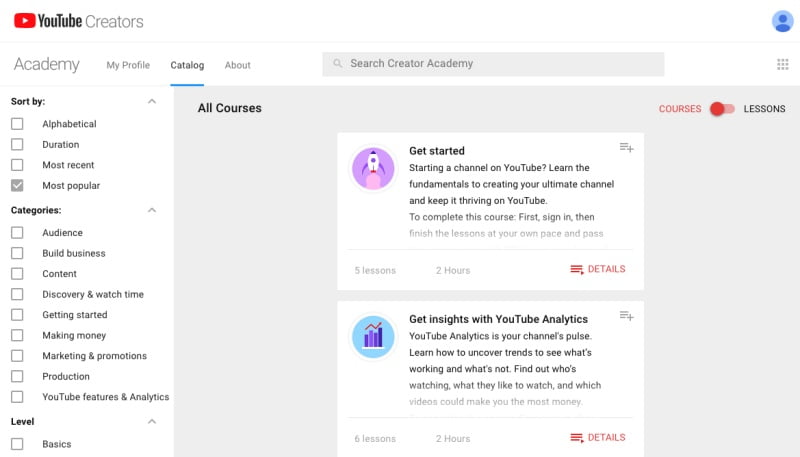Viewport: 800px width, 457px height.
Task: Collapse the Categories section
Action: click(x=152, y=210)
